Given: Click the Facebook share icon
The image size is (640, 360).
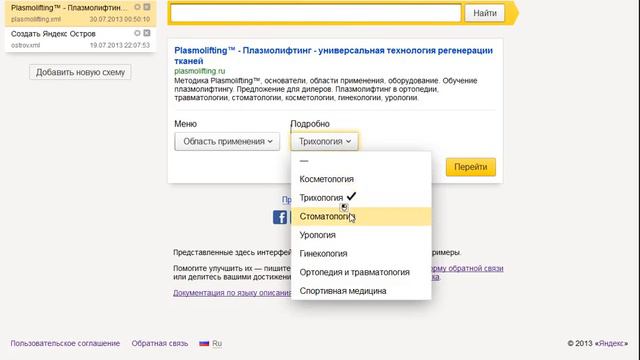Looking at the screenshot, I should click(280, 217).
